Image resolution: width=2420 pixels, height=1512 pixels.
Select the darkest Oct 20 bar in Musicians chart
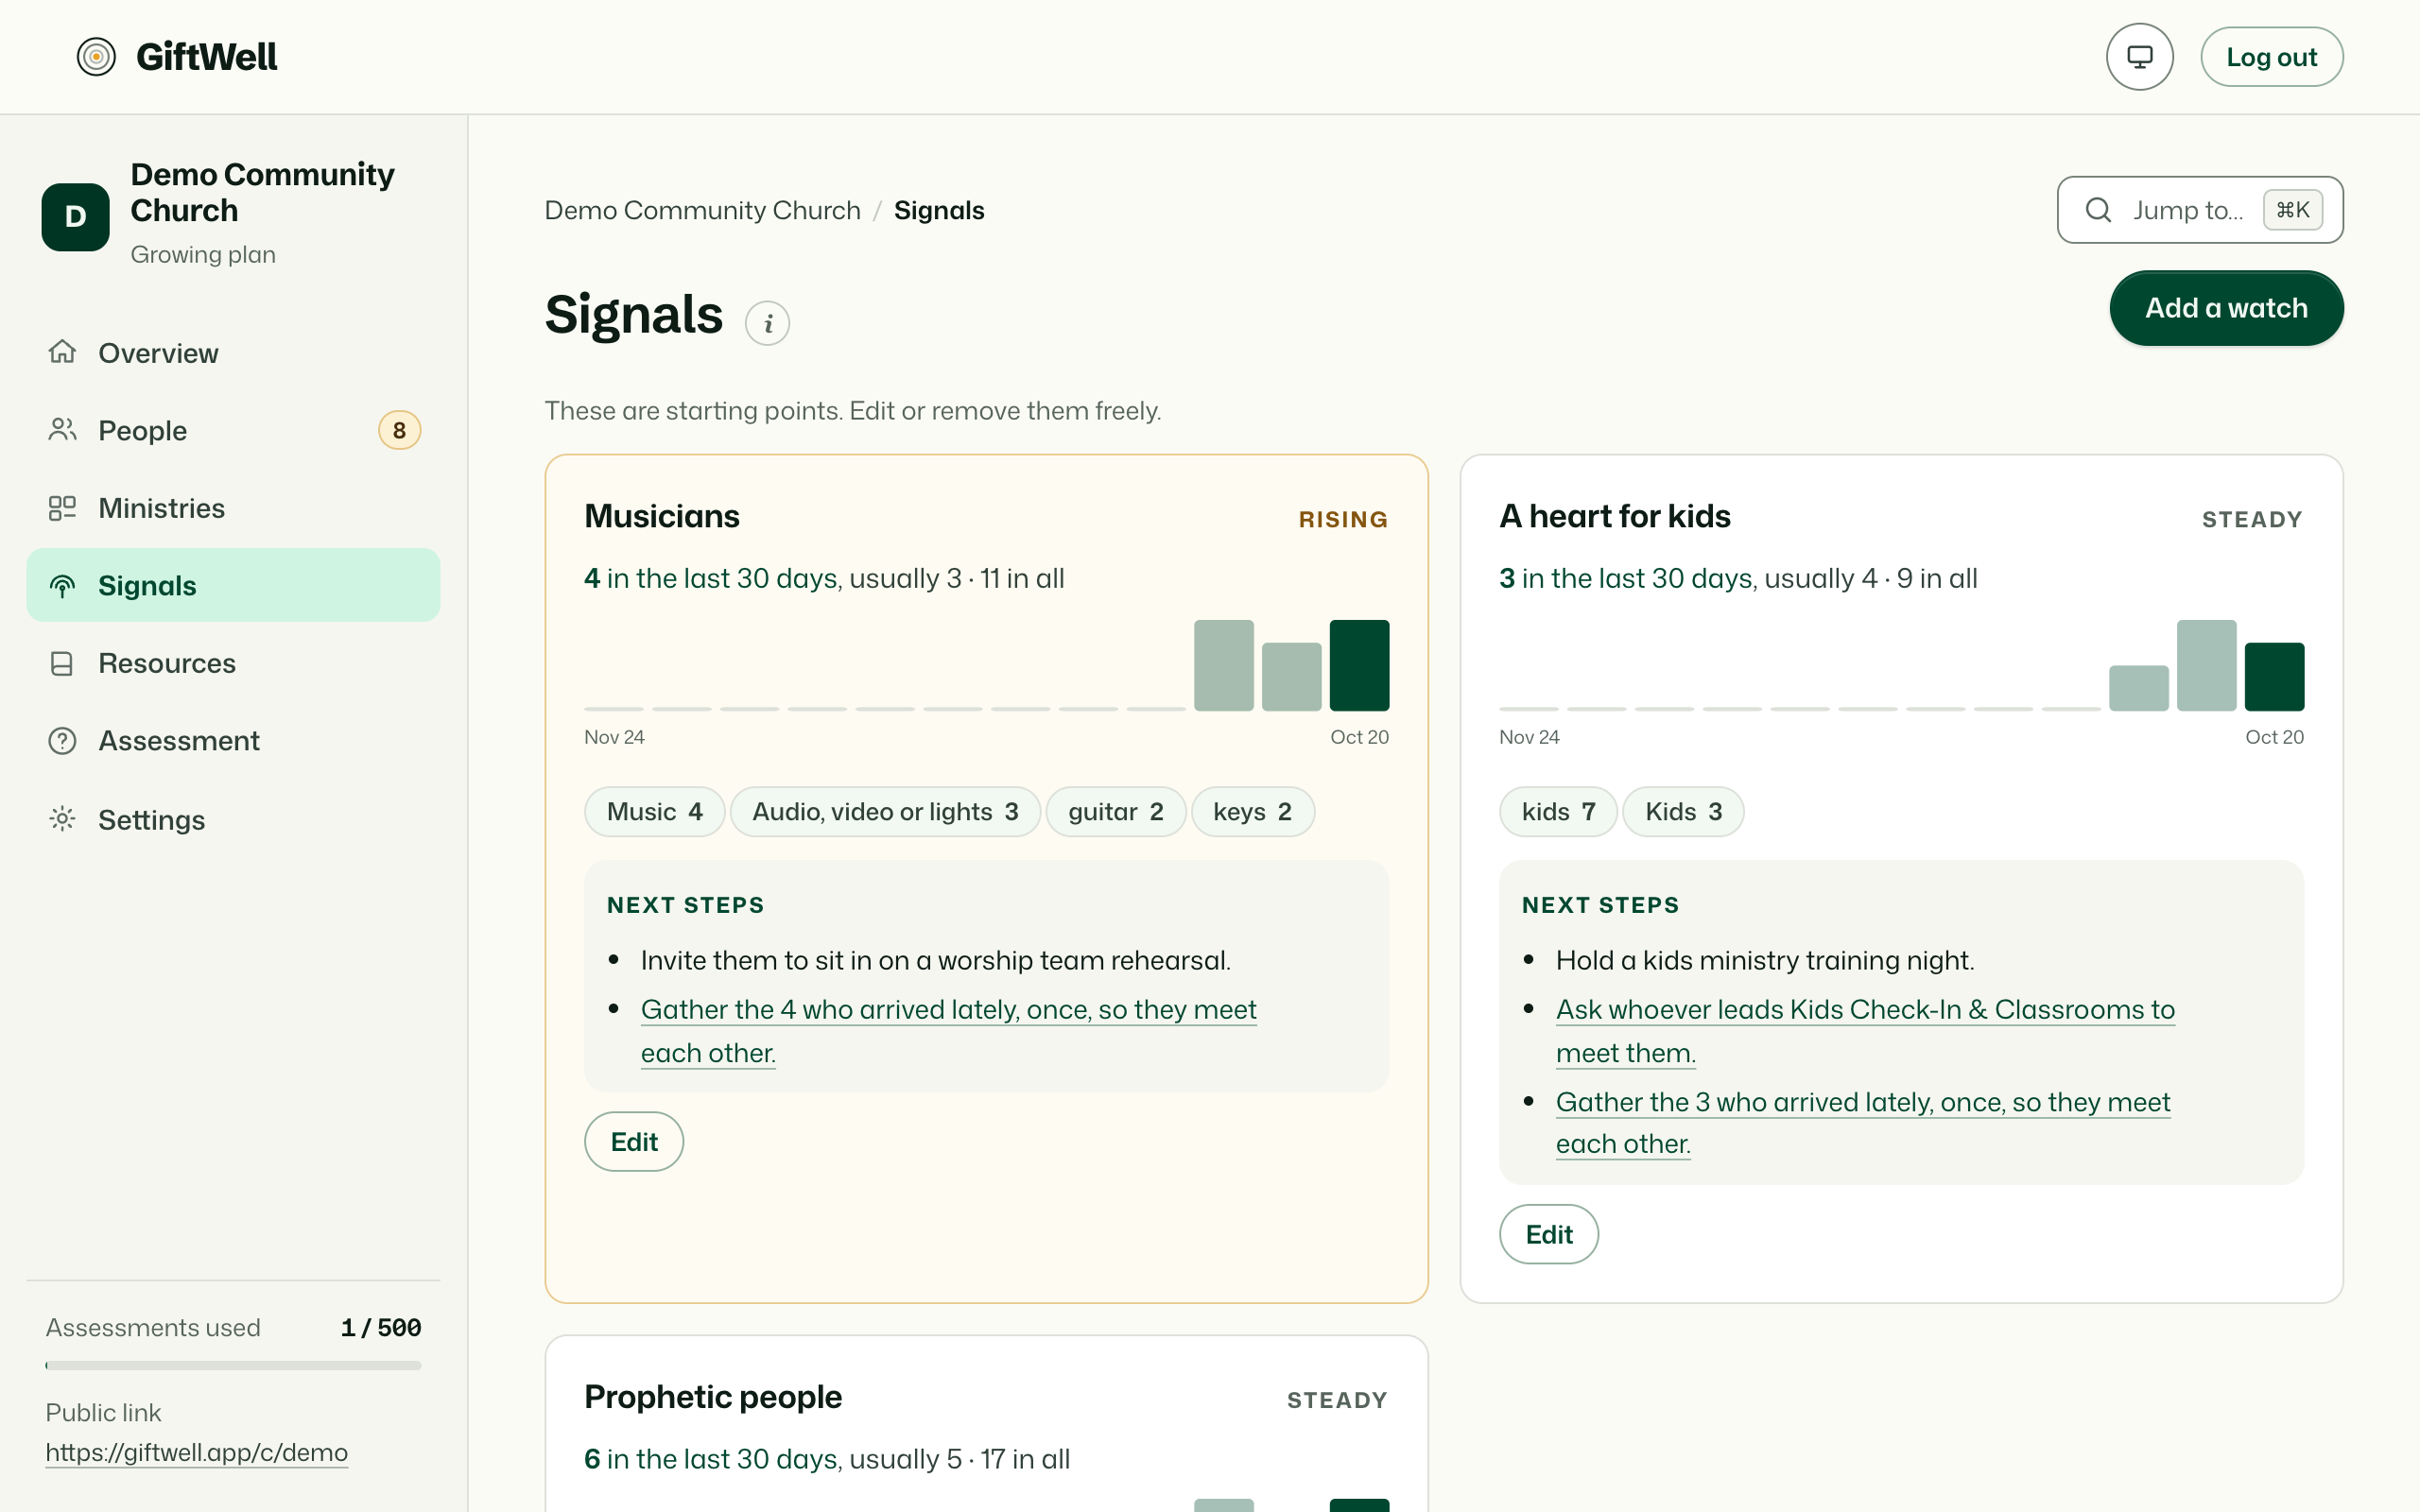click(x=1359, y=665)
